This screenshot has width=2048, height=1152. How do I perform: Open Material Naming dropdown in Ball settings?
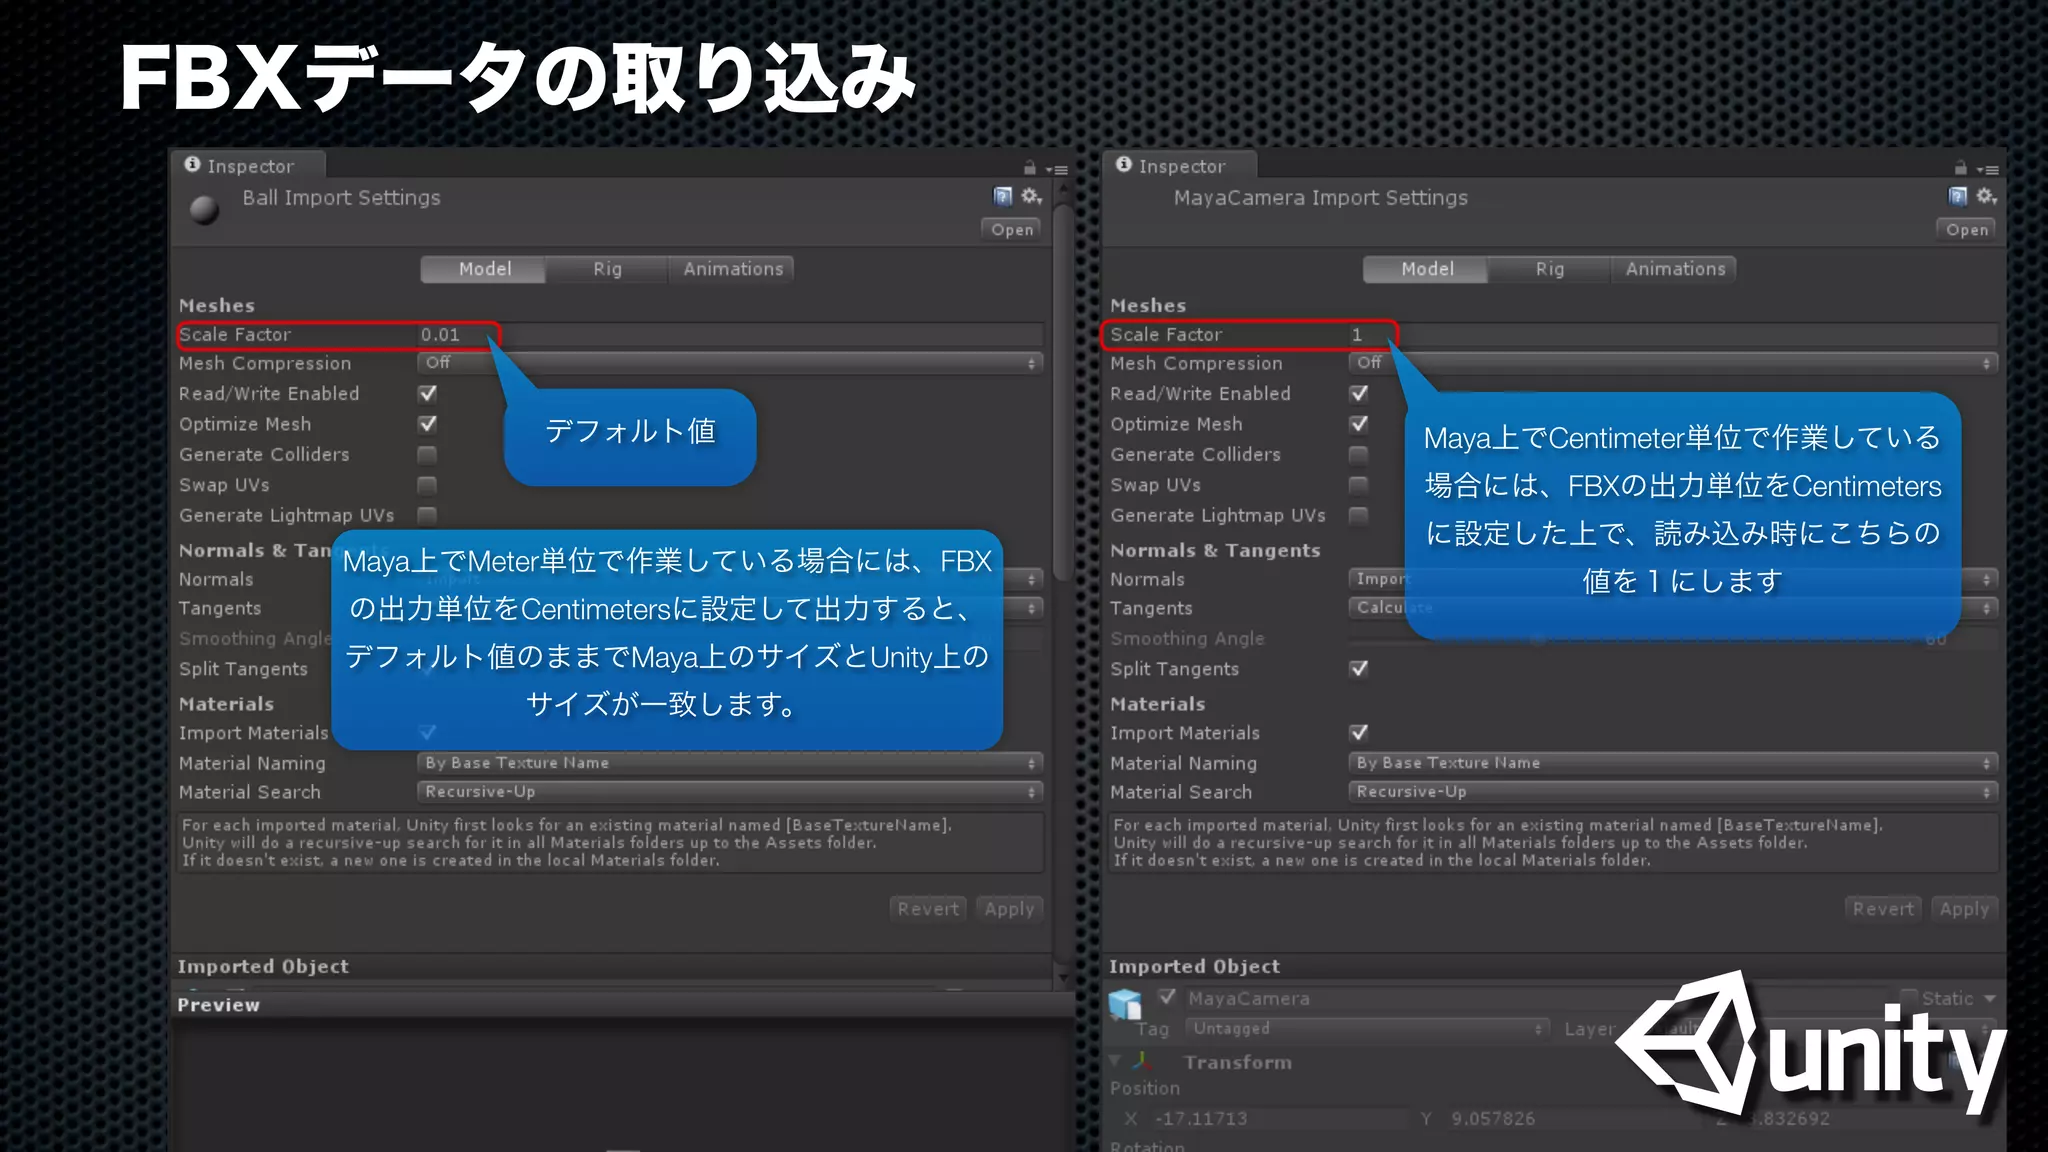(730, 763)
